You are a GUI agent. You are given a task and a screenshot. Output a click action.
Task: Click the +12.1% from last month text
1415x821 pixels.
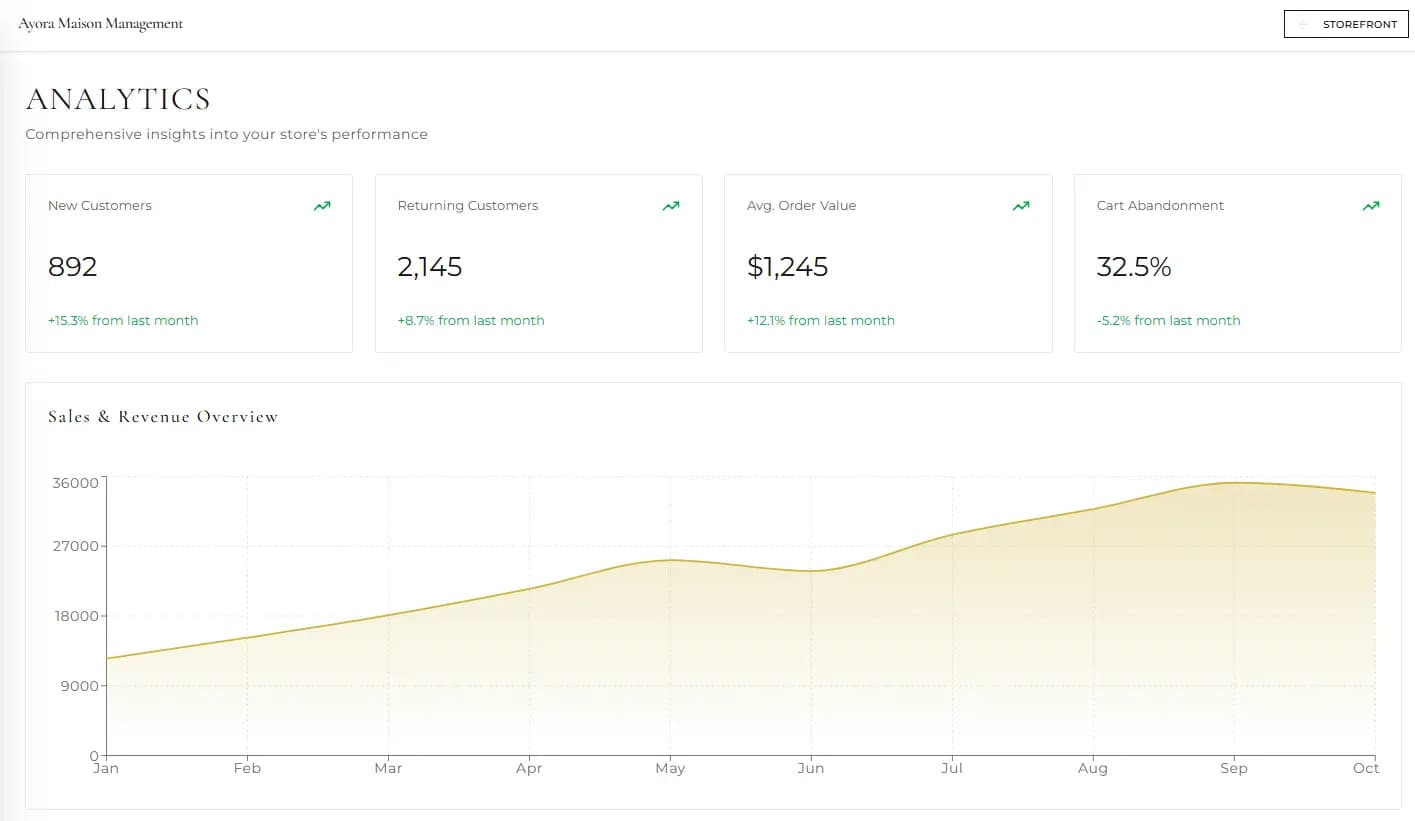pos(821,320)
